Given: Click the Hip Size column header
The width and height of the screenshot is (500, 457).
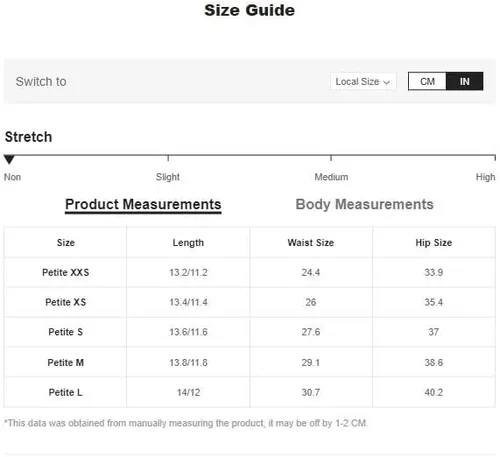Looking at the screenshot, I should pos(434,243).
